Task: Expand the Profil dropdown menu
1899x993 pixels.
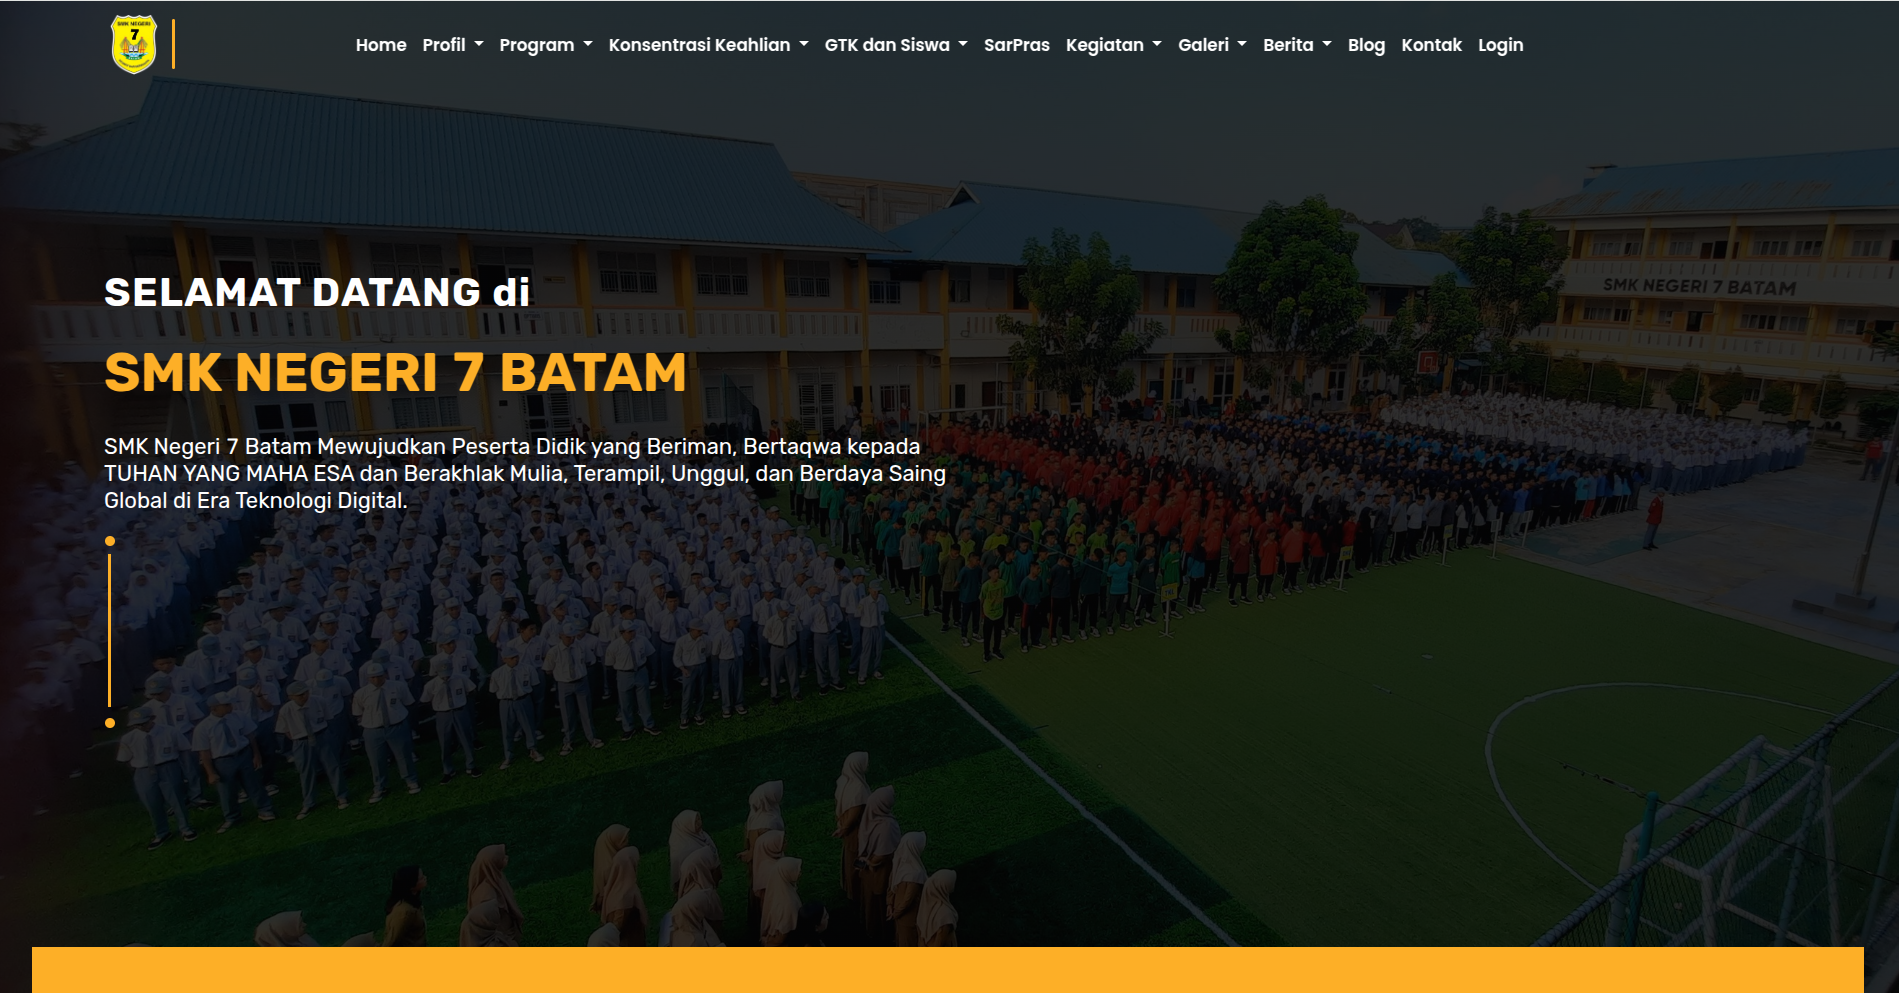Action: point(452,45)
